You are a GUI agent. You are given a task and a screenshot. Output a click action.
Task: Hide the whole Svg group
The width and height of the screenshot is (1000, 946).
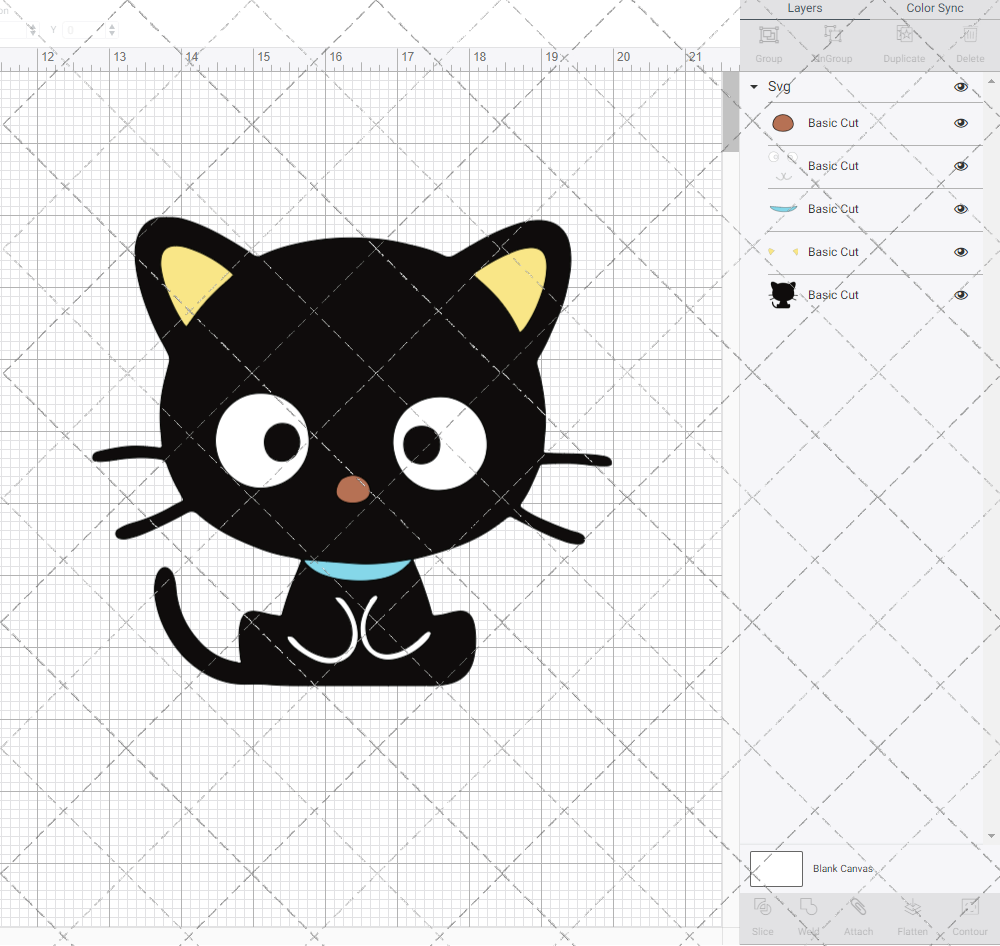tap(961, 87)
